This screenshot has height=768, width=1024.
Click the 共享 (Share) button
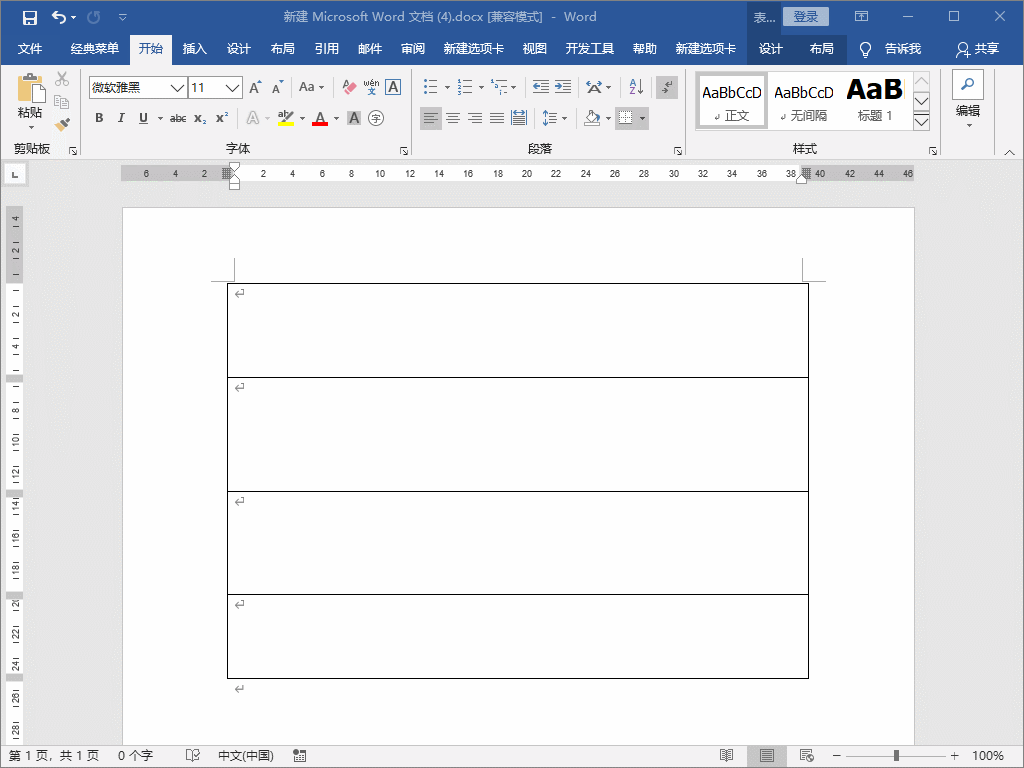pyautogui.click(x=978, y=49)
